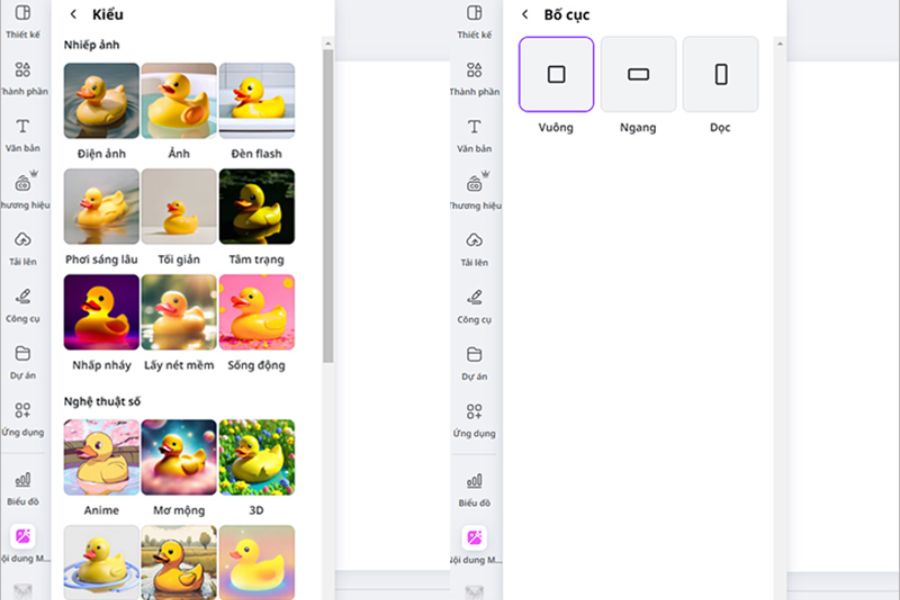Open Văn bản tool beside the Kiểu panel
The width and height of the screenshot is (900, 600).
click(x=23, y=127)
